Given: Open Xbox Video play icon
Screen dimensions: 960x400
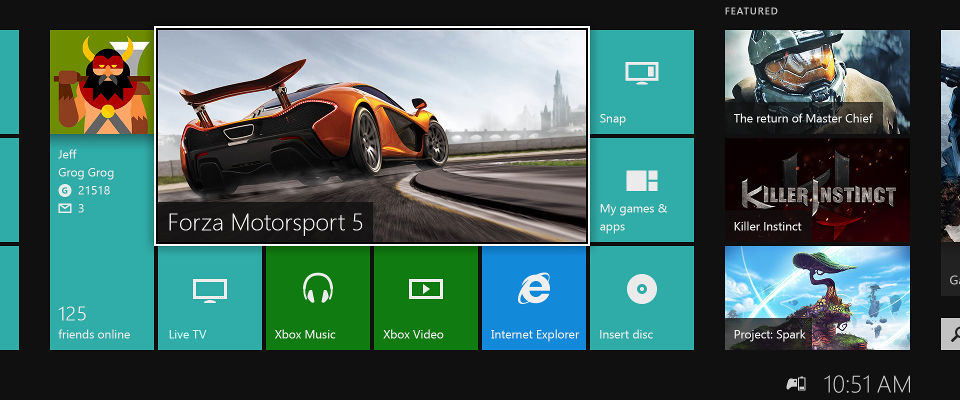Looking at the screenshot, I should [426, 289].
